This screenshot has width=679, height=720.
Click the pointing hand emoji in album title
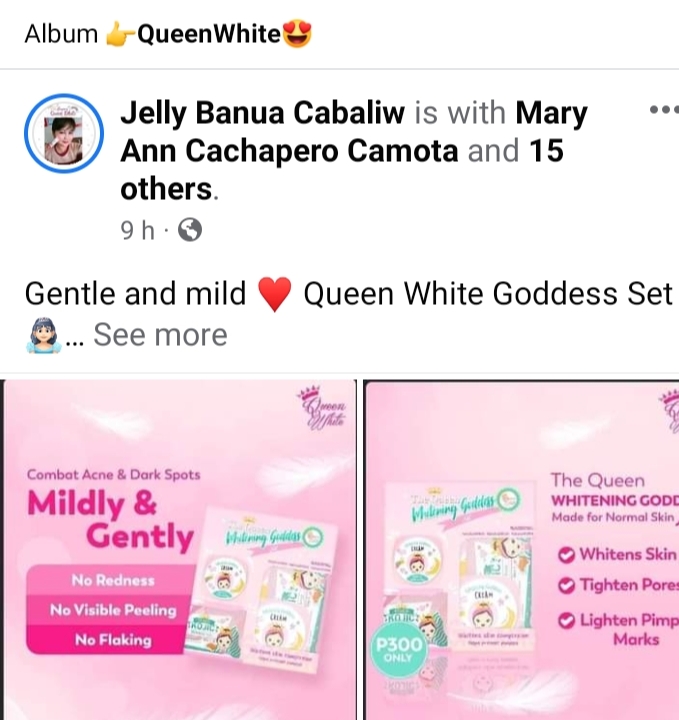tap(120, 35)
